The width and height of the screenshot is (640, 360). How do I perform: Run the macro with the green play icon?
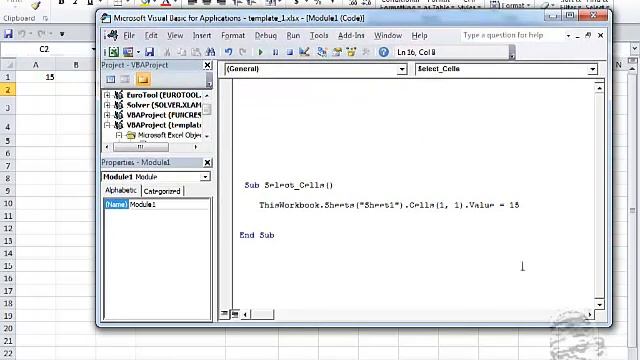click(261, 52)
